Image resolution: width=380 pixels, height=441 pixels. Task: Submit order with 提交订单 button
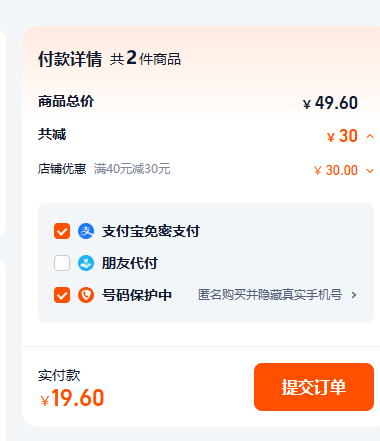pos(314,387)
